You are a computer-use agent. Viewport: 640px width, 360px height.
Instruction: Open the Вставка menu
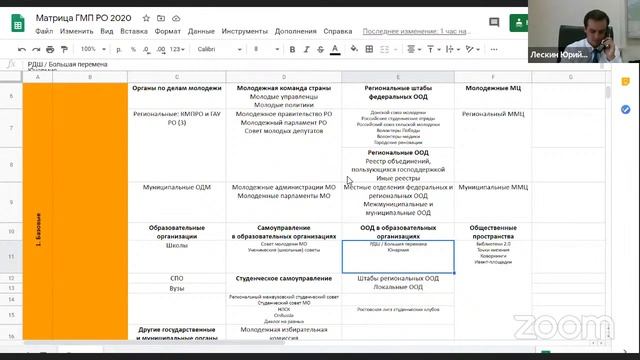(134, 31)
